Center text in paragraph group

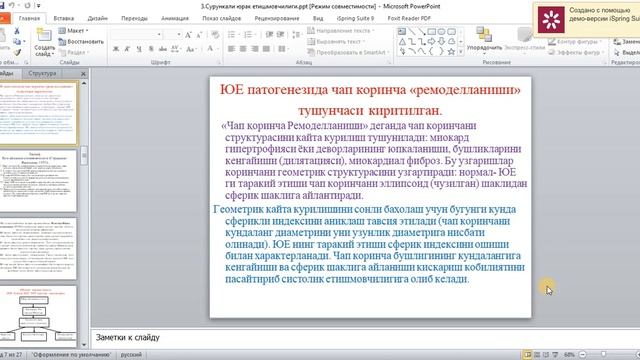click(243, 49)
